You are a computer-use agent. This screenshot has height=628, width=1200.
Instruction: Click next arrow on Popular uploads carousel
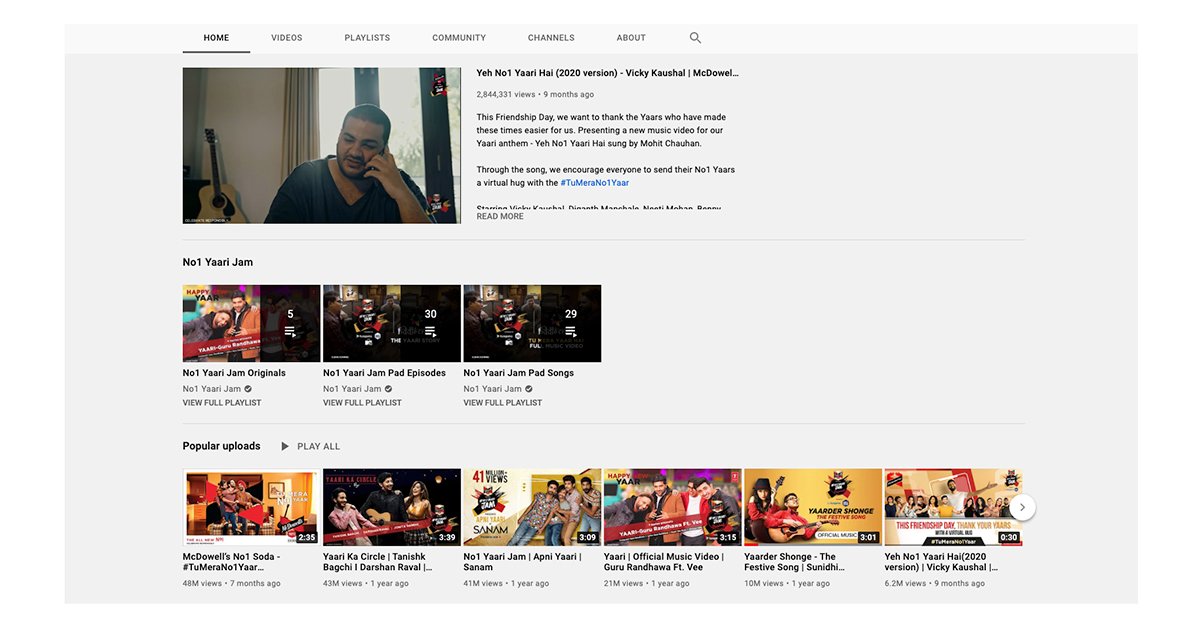(1021, 507)
